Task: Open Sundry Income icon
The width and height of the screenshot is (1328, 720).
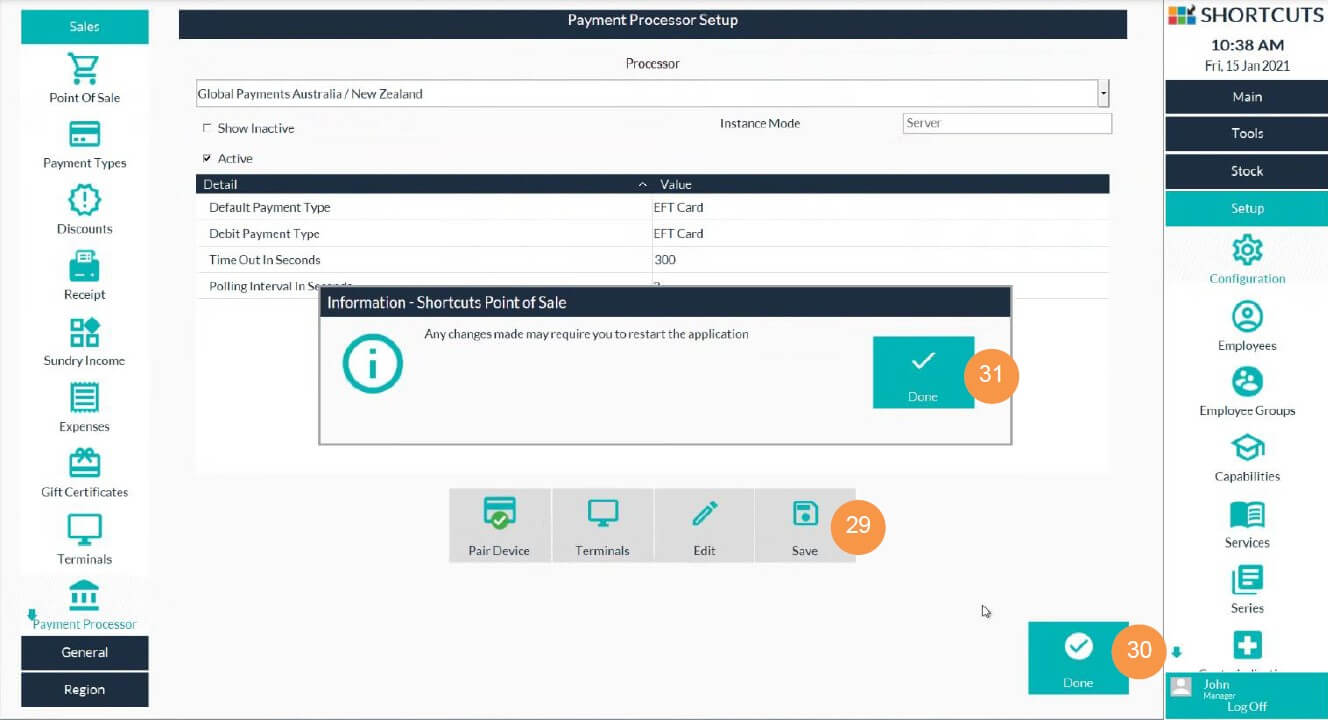Action: point(84,332)
